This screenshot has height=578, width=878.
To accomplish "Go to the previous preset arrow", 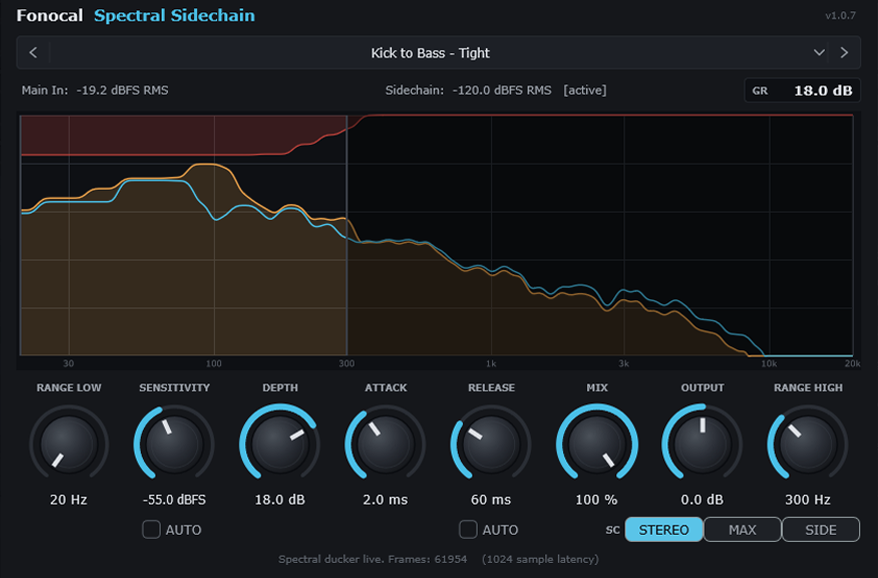I will 33,53.
